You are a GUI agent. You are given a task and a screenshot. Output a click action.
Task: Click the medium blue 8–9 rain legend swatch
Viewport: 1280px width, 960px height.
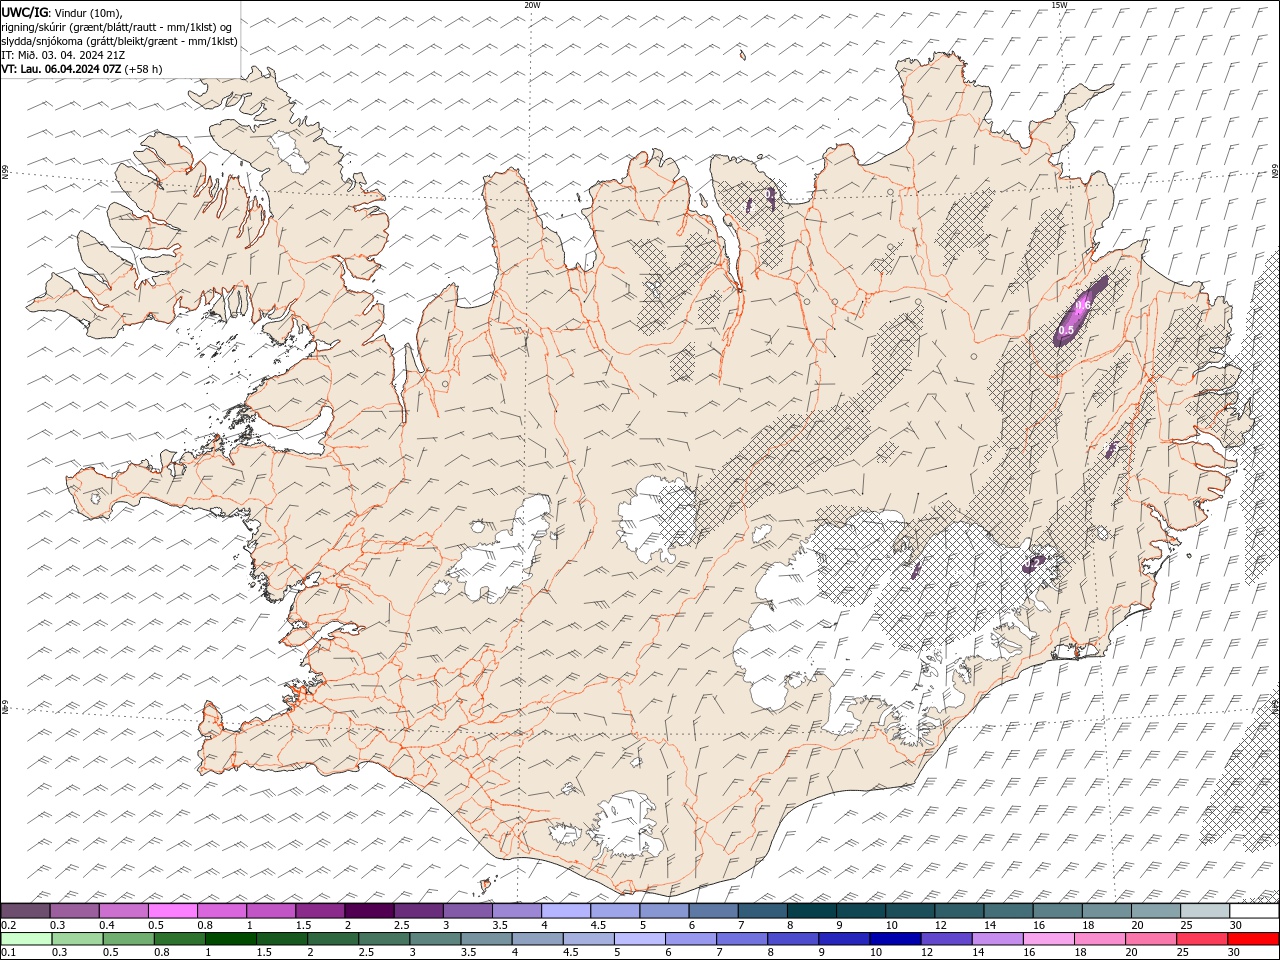(x=792, y=939)
